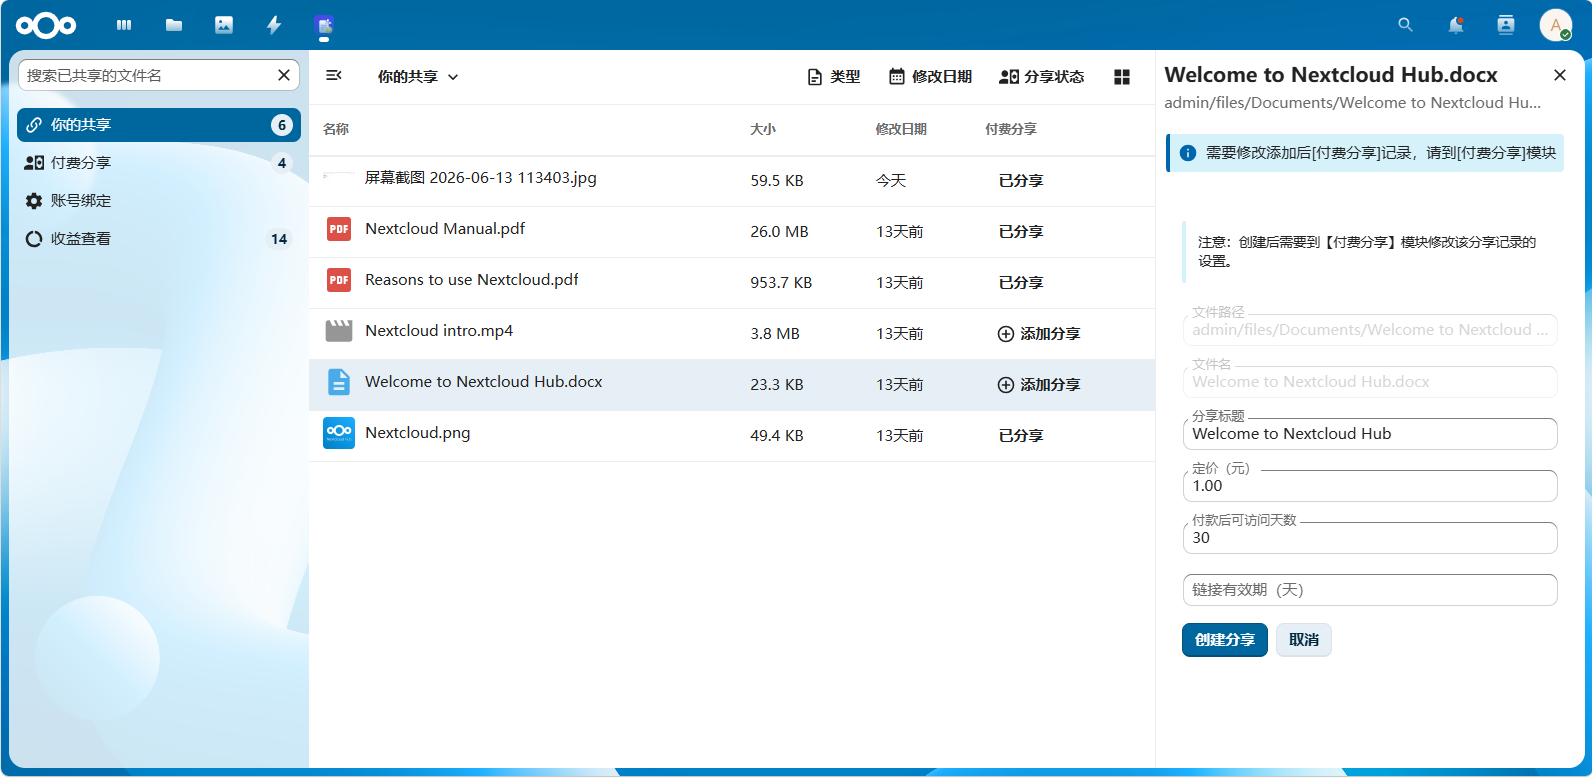1592x778 pixels.
Task: Click the screenshot jpg thumbnail
Action: click(x=339, y=176)
